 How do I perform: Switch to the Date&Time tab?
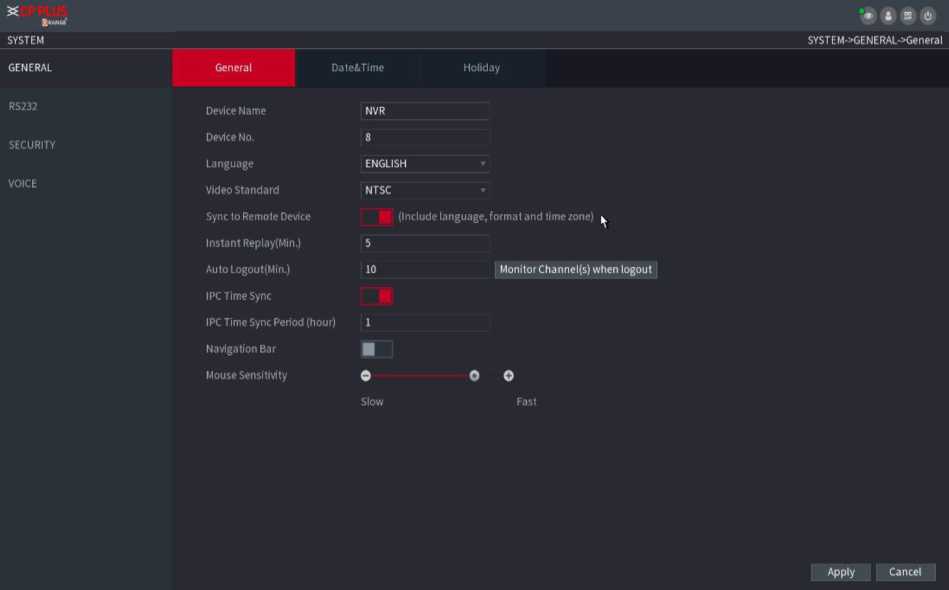[357, 68]
